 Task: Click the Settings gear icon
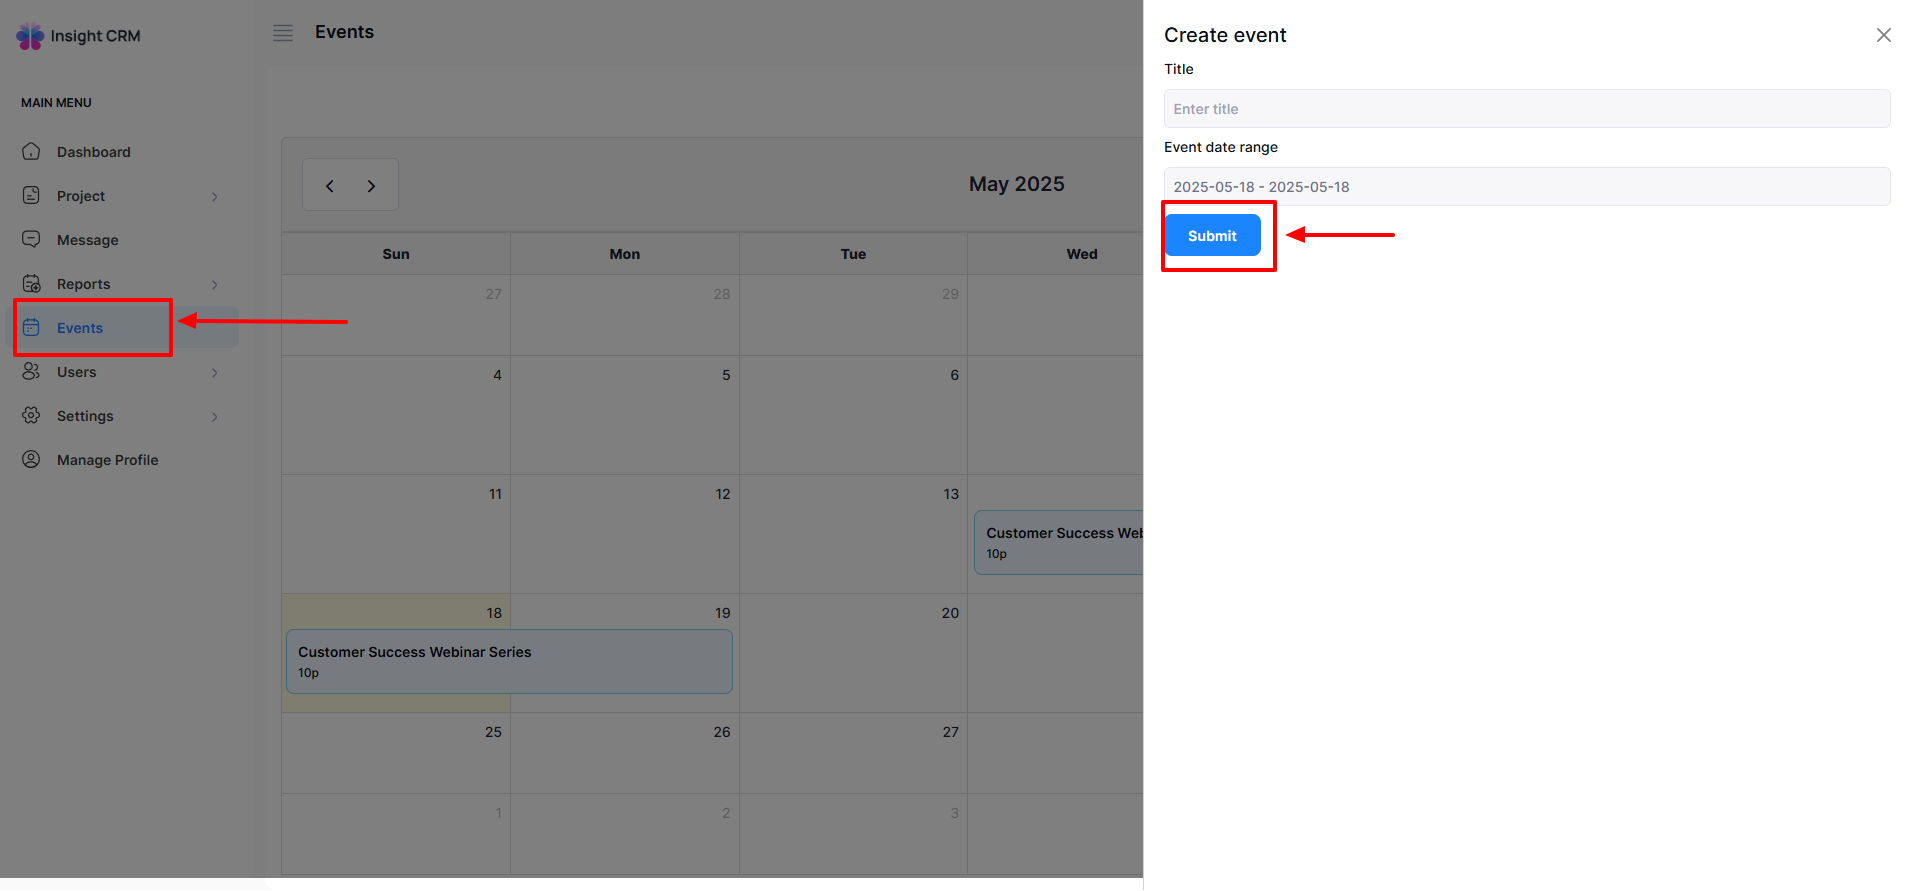coord(32,416)
